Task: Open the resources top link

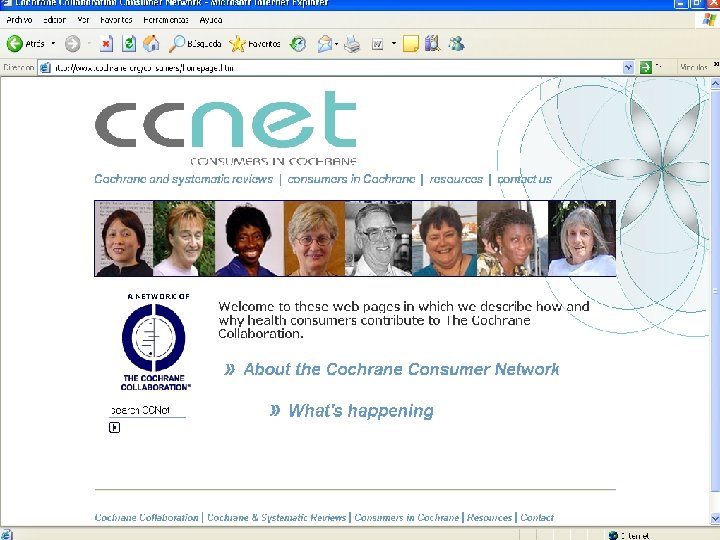Action: point(456,179)
